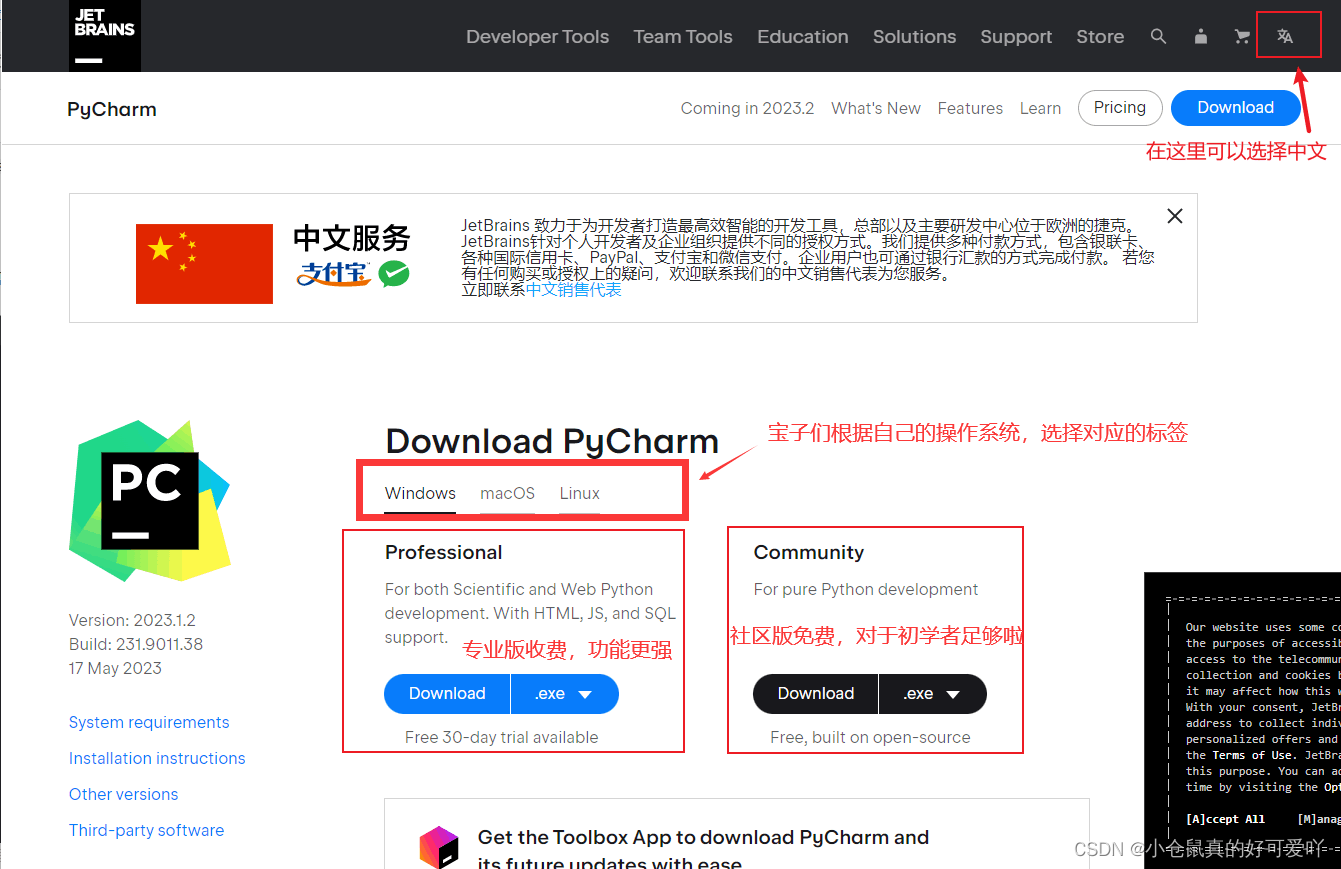This screenshot has height=869, width=1341.
Task: Select the Linux tab
Action: point(580,494)
